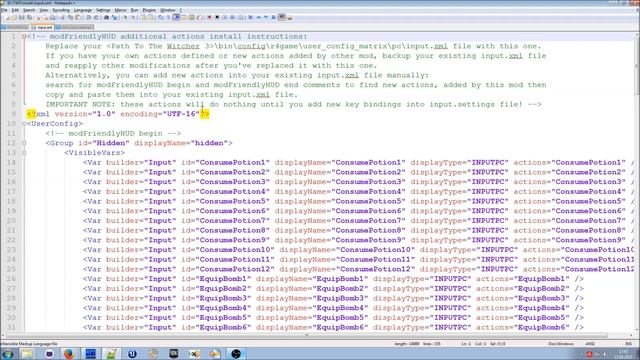
Task: Collapse the comment block fold on line 1
Action: point(24,37)
